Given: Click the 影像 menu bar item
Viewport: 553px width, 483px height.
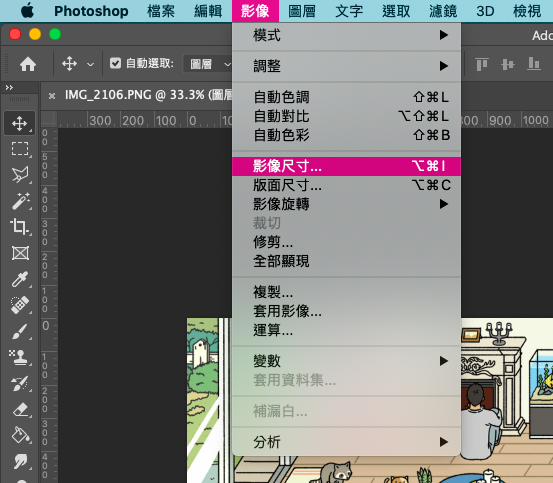Looking at the screenshot, I should [x=255, y=11].
